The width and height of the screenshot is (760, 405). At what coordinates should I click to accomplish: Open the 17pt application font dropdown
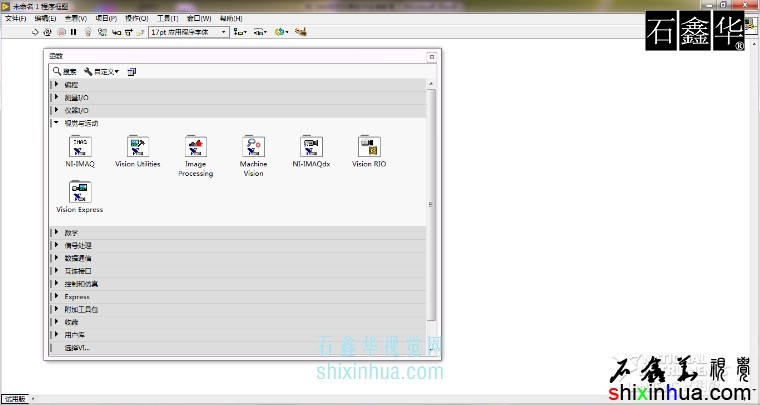point(189,32)
